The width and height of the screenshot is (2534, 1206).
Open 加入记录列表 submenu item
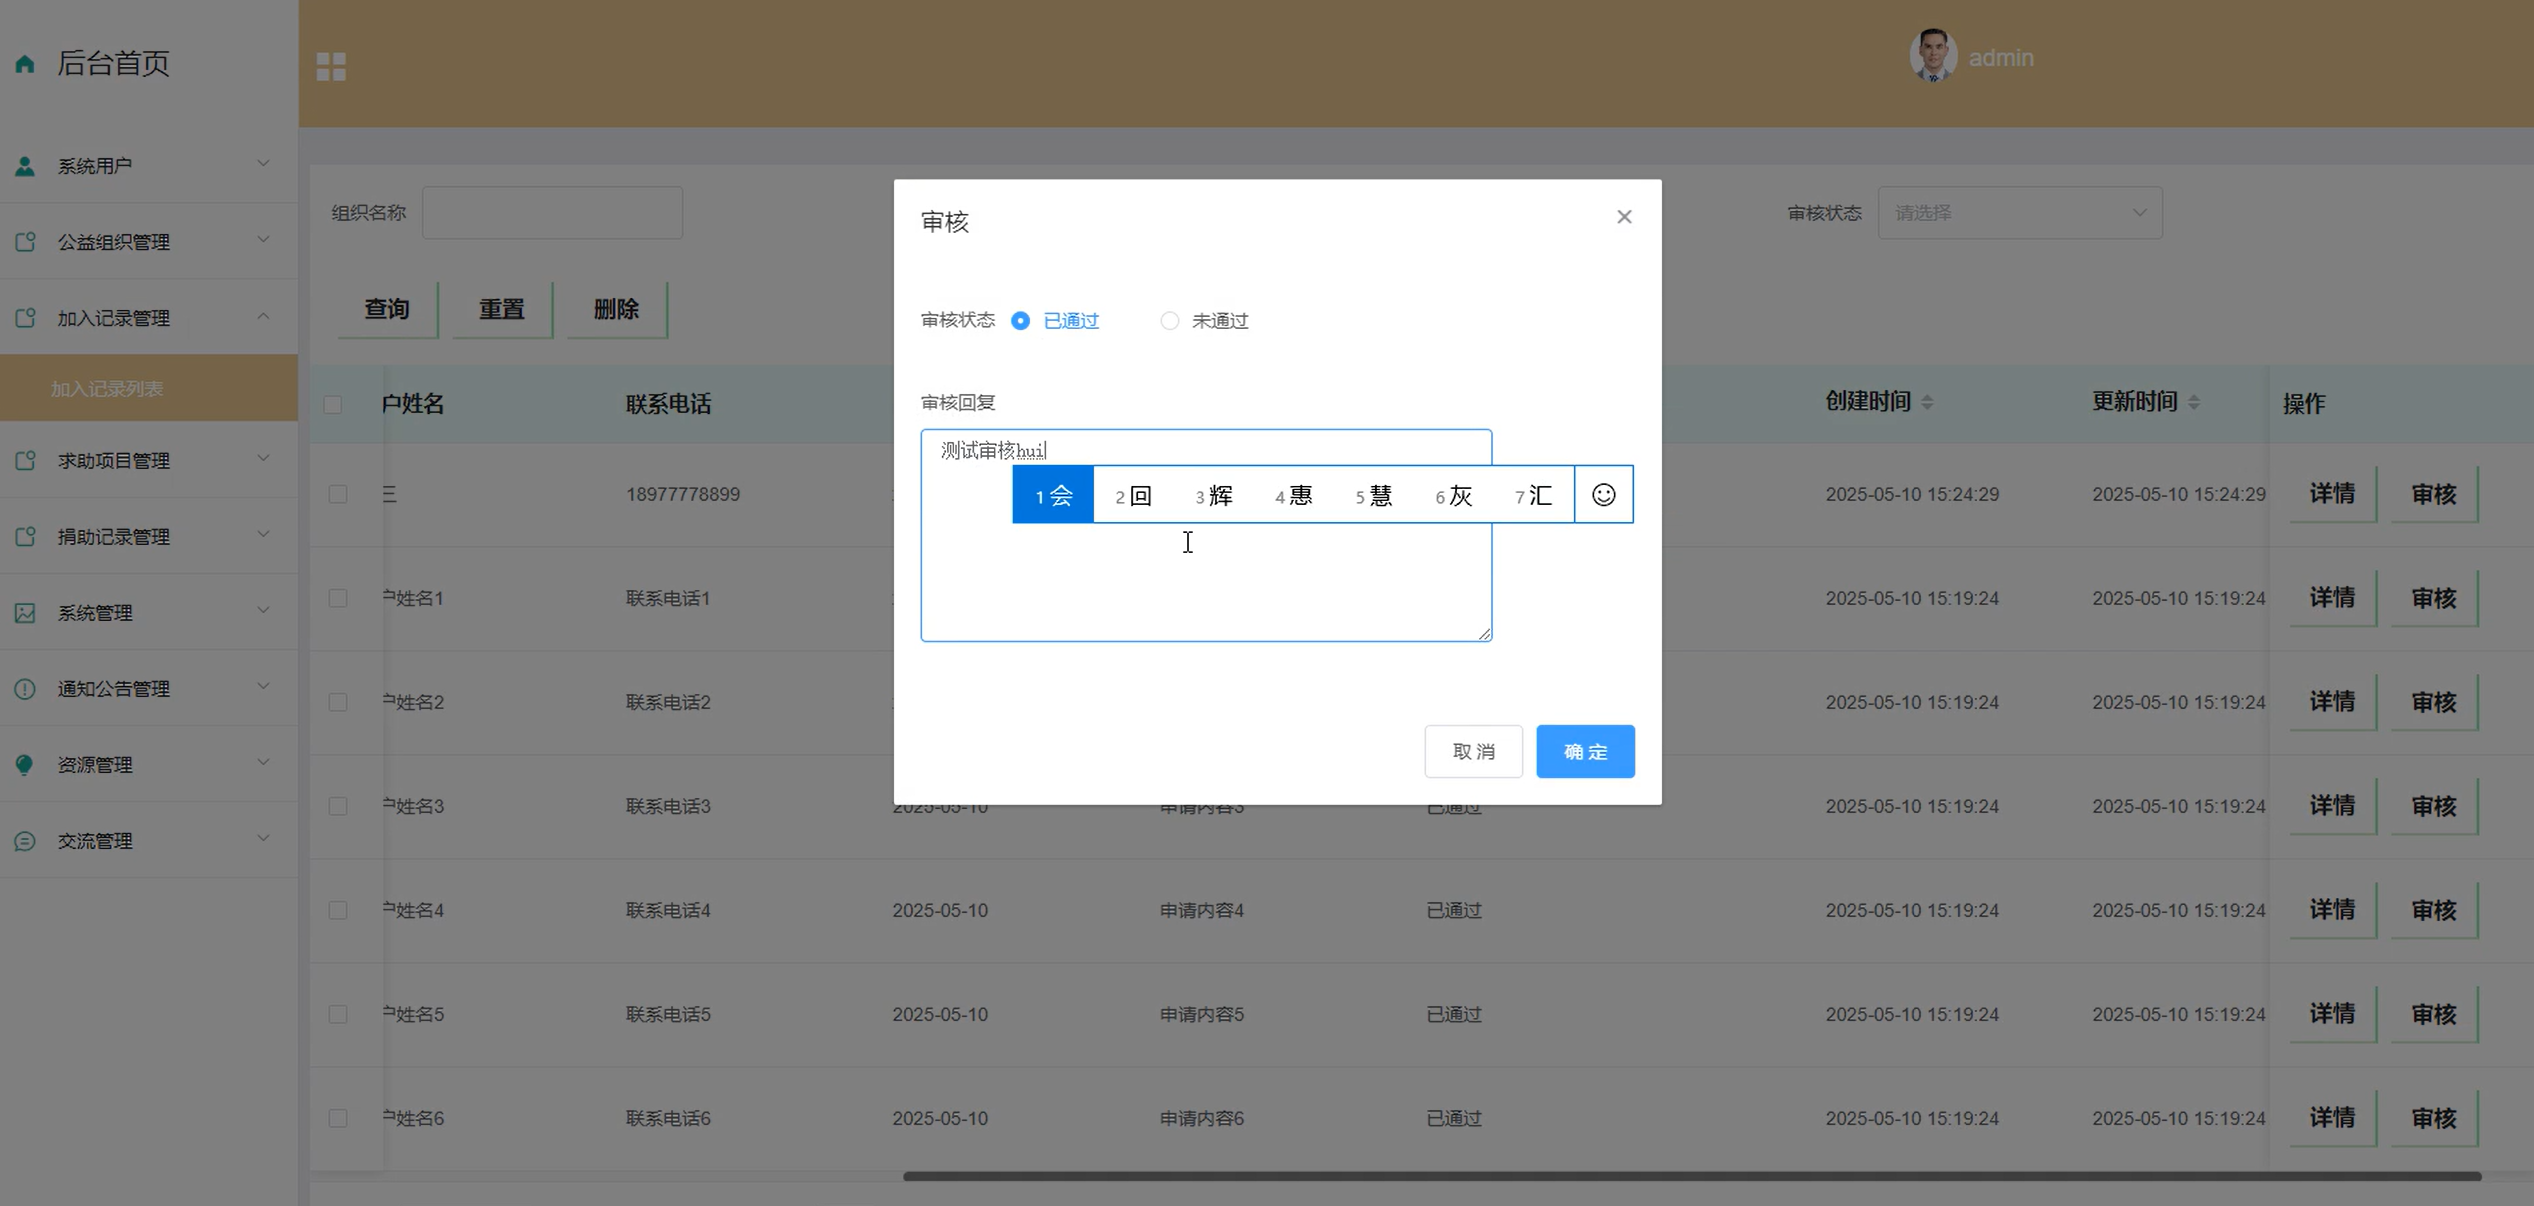[107, 389]
